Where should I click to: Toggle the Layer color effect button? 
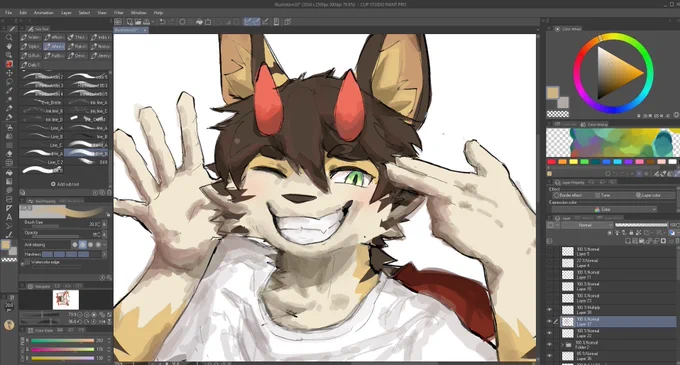648,195
